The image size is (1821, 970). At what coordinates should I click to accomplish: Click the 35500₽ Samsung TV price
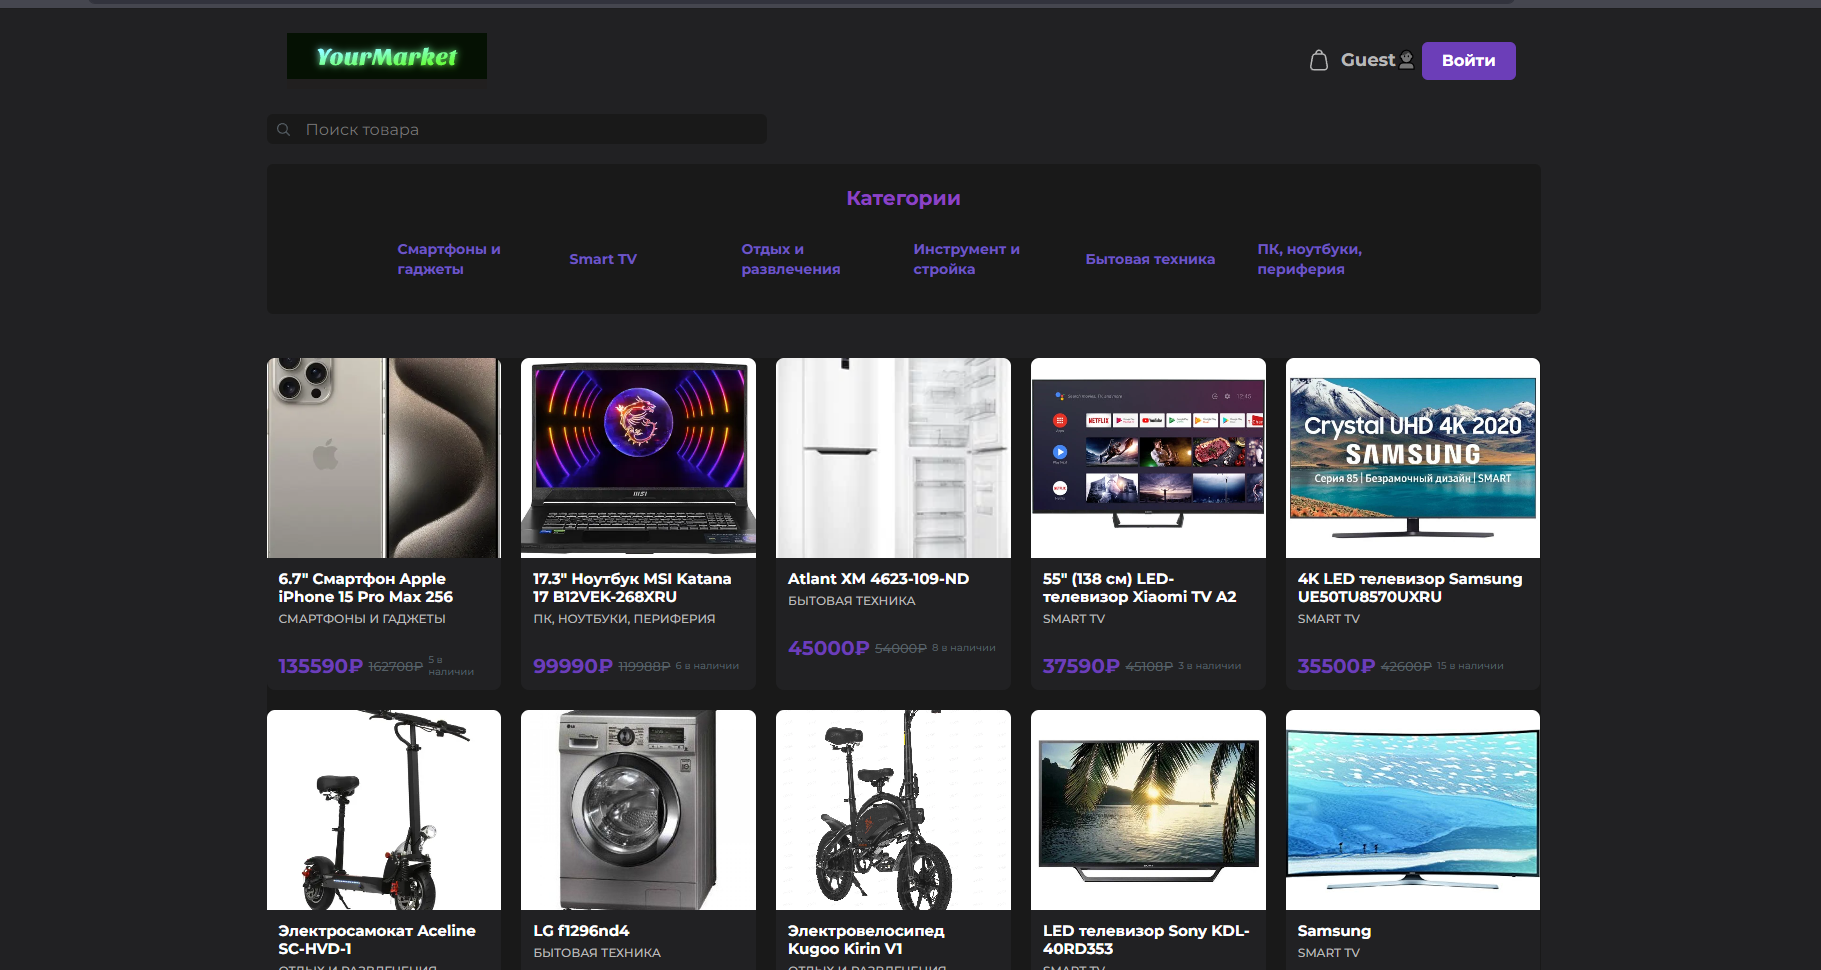click(1336, 666)
